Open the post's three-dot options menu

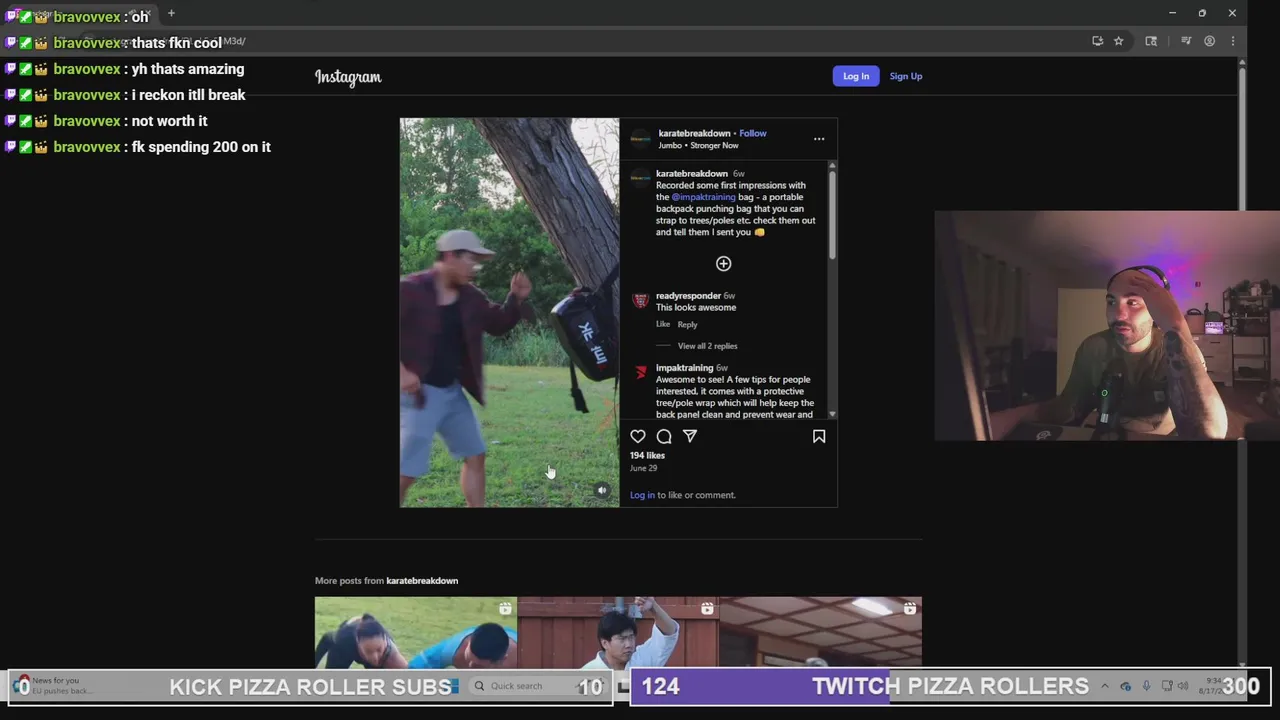coord(819,139)
